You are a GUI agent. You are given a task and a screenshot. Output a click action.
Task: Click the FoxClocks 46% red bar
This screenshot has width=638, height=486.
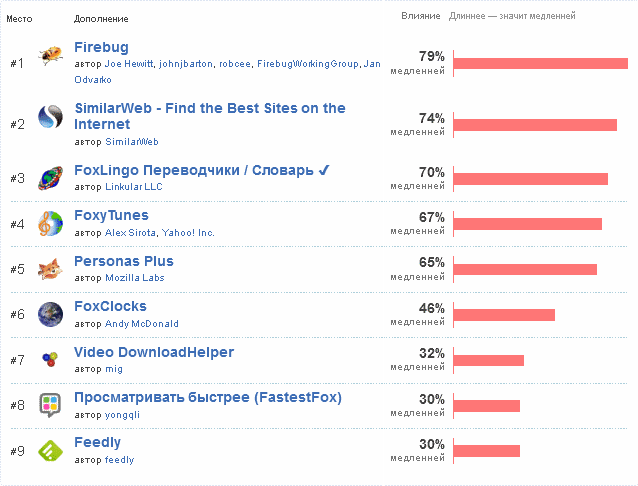[504, 315]
